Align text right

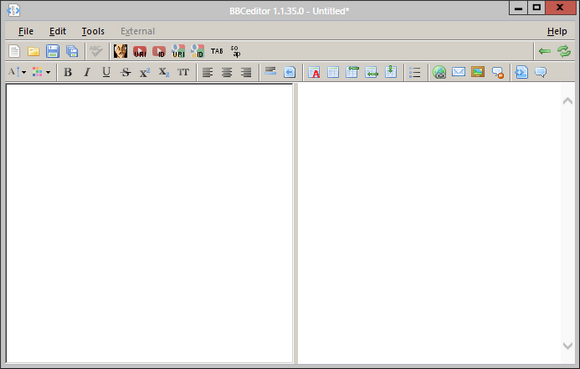(x=246, y=72)
